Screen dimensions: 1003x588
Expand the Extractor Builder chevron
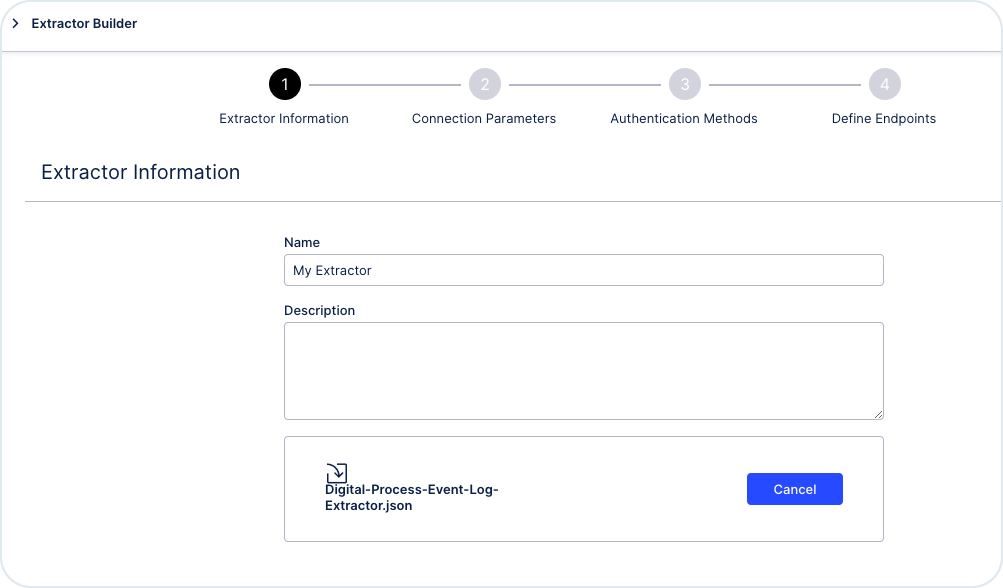(x=15, y=24)
